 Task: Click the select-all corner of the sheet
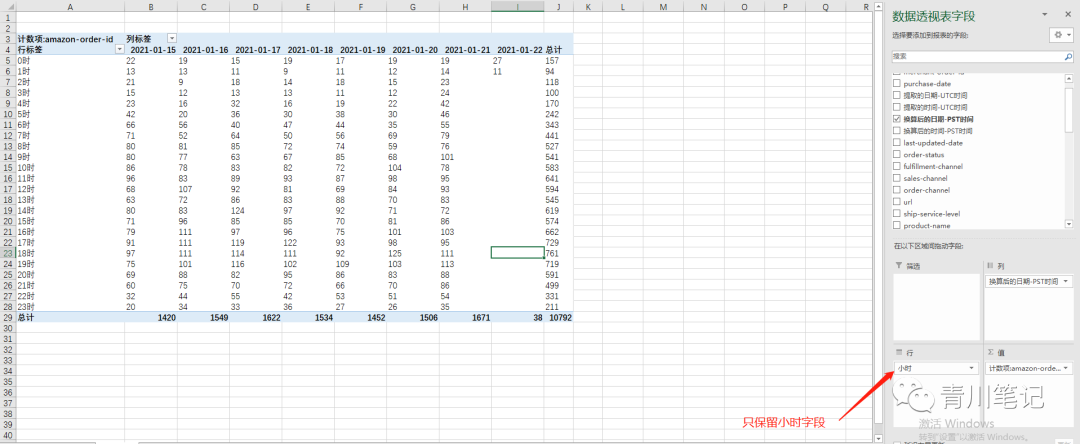coord(7,6)
